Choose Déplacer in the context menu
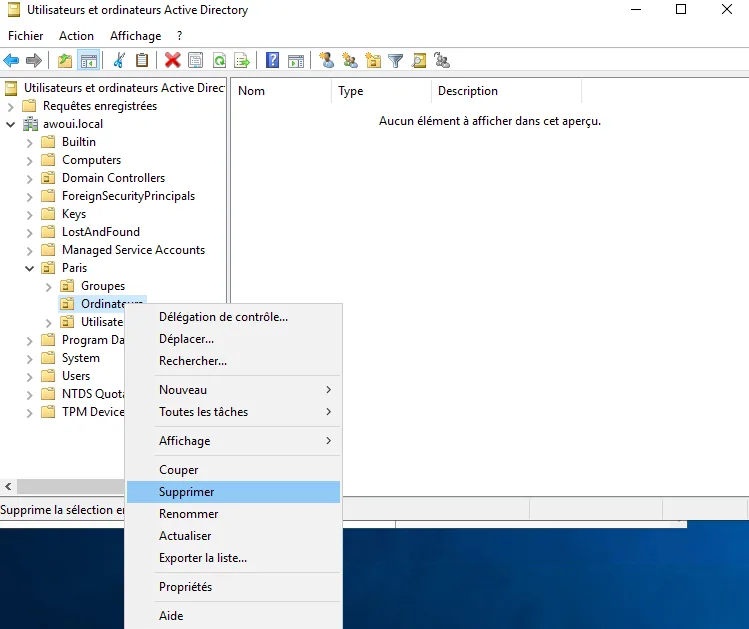Viewport: 749px width, 629px height. (x=234, y=339)
